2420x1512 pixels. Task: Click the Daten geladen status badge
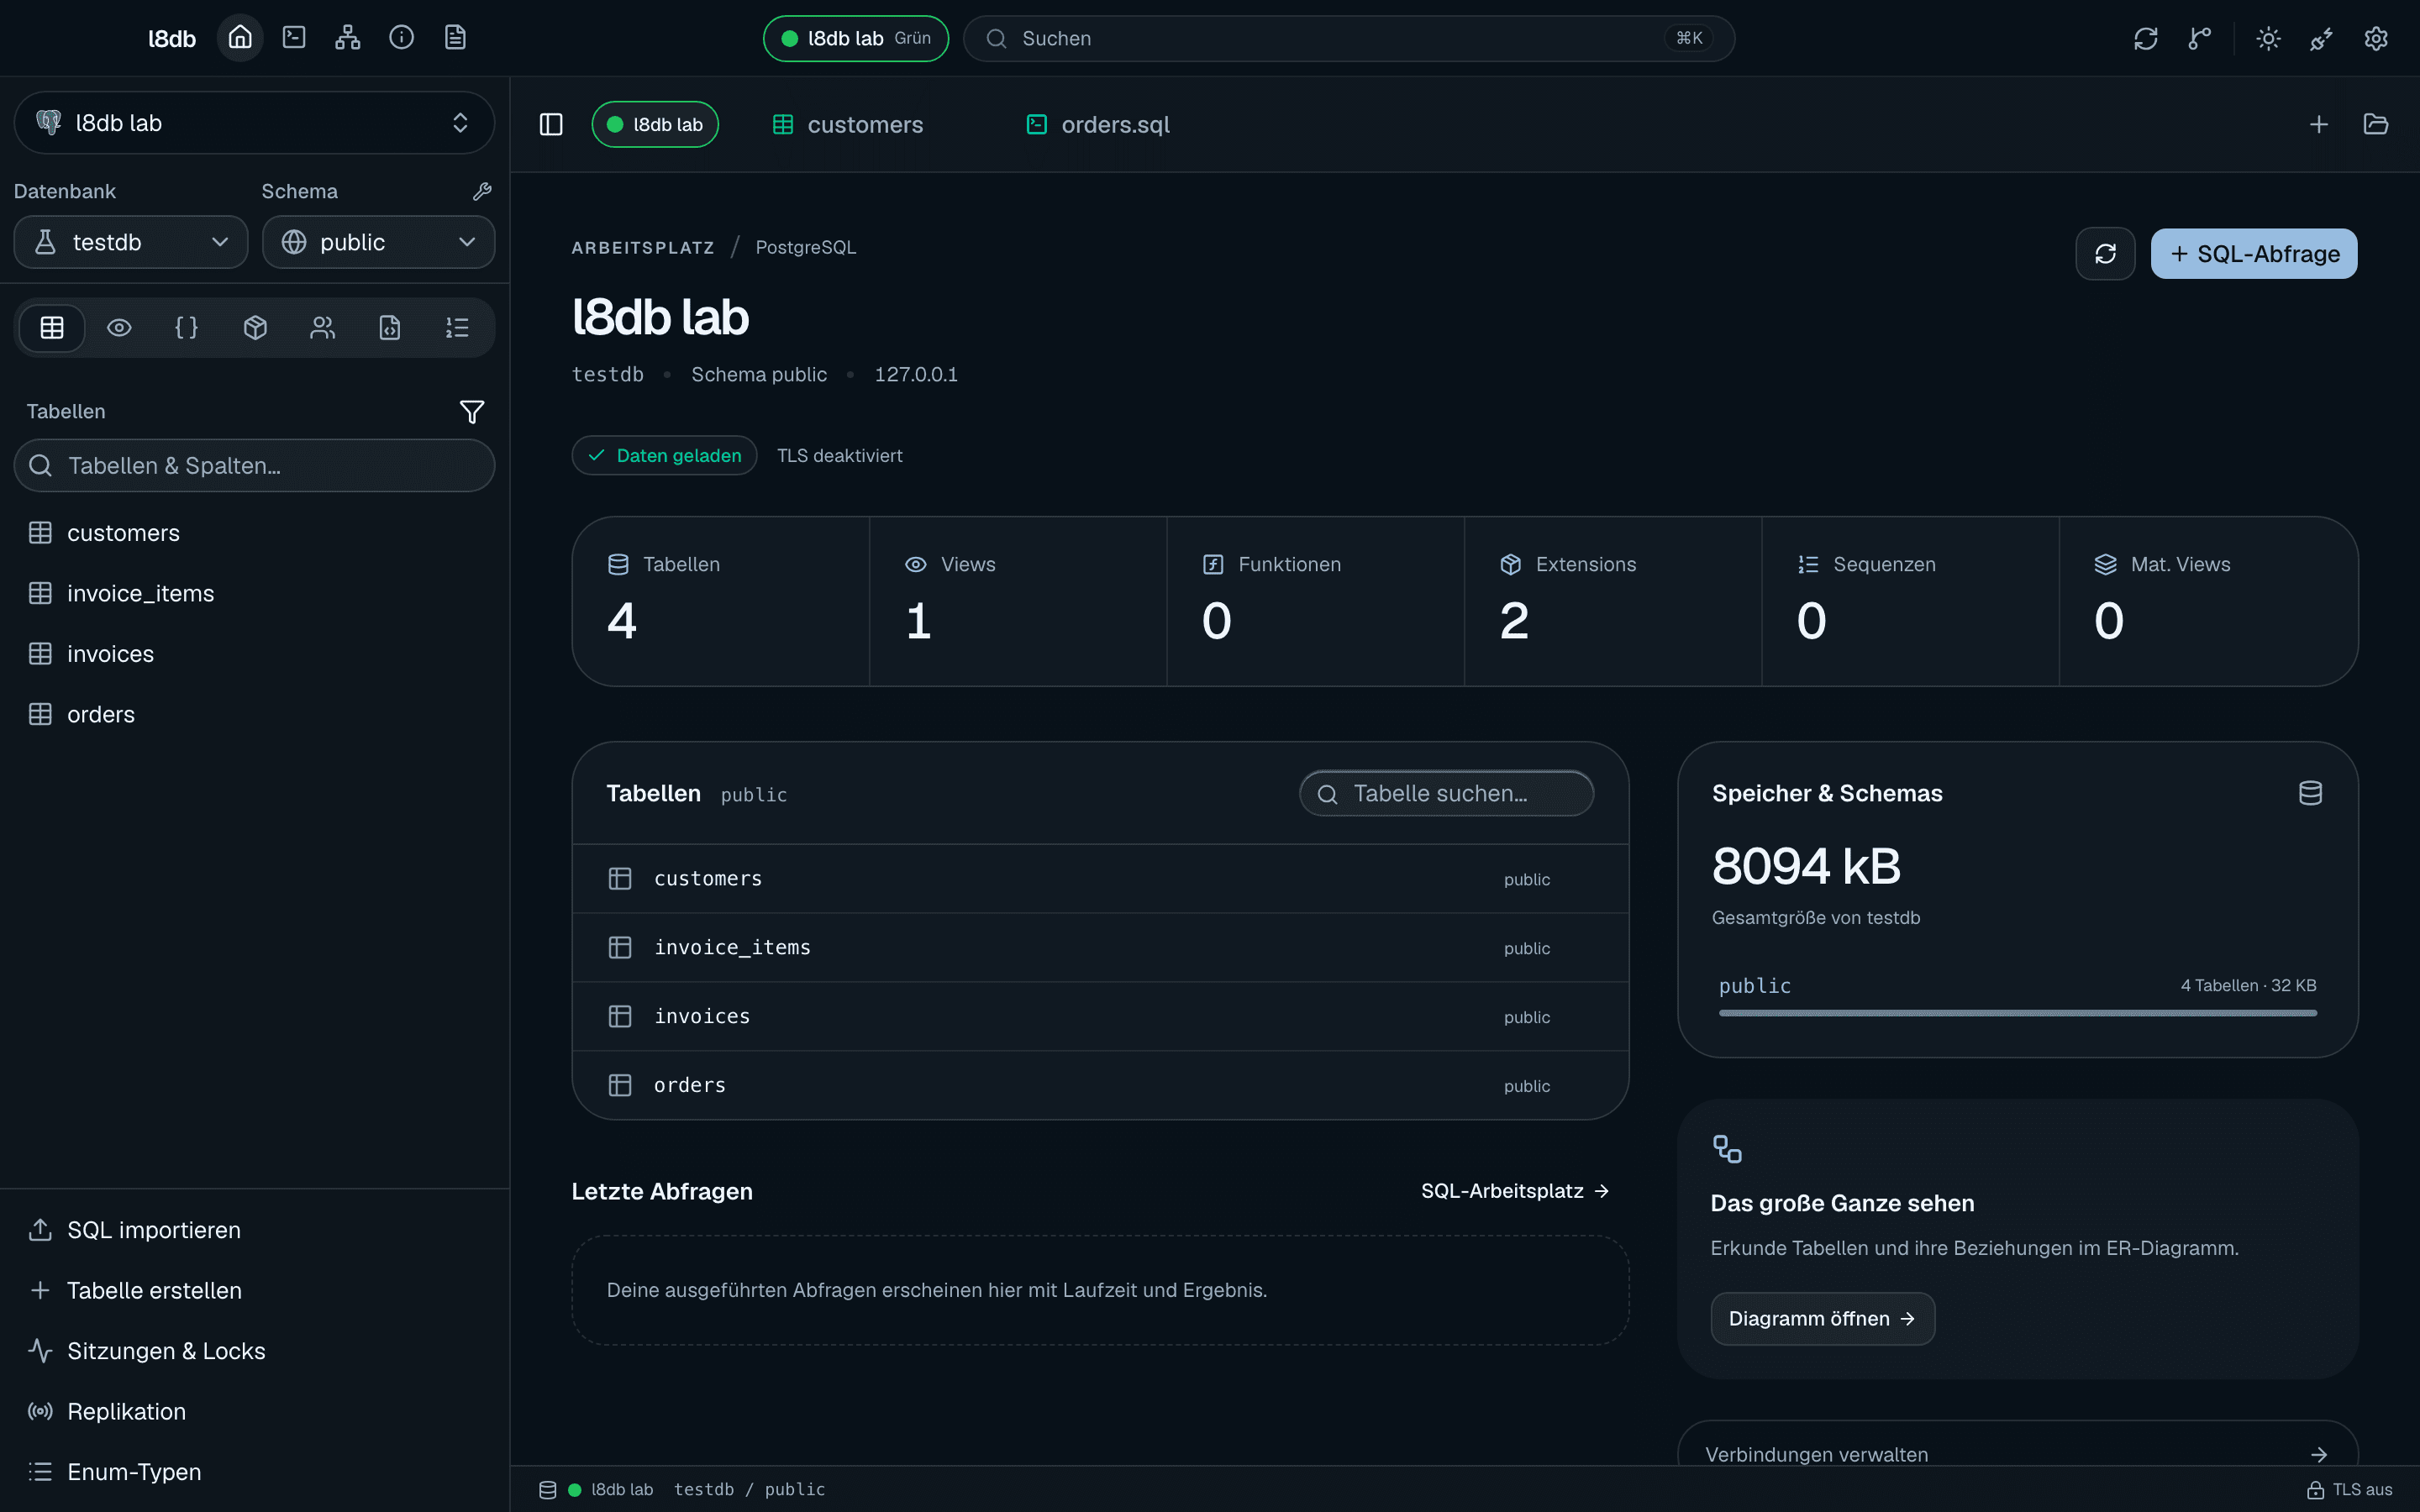(x=664, y=455)
